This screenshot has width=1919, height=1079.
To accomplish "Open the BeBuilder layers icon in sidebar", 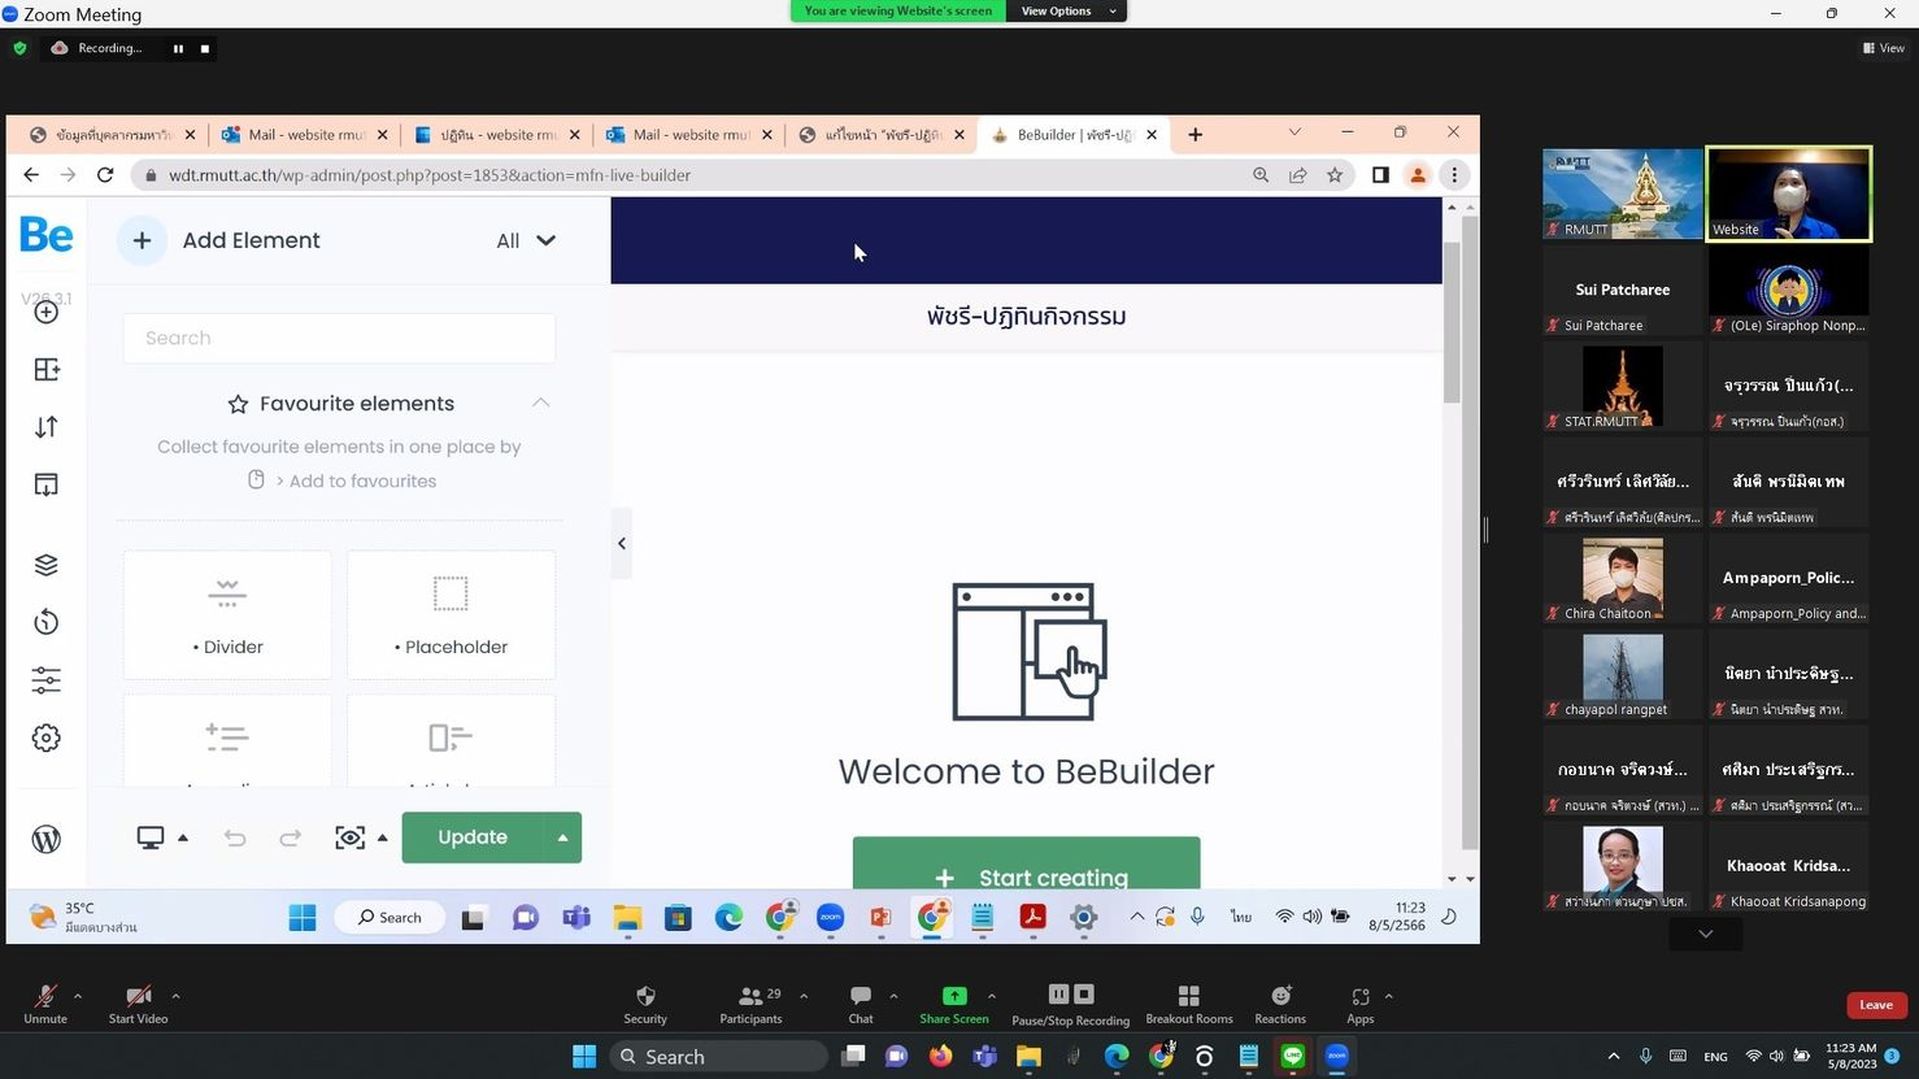I will pos(46,565).
